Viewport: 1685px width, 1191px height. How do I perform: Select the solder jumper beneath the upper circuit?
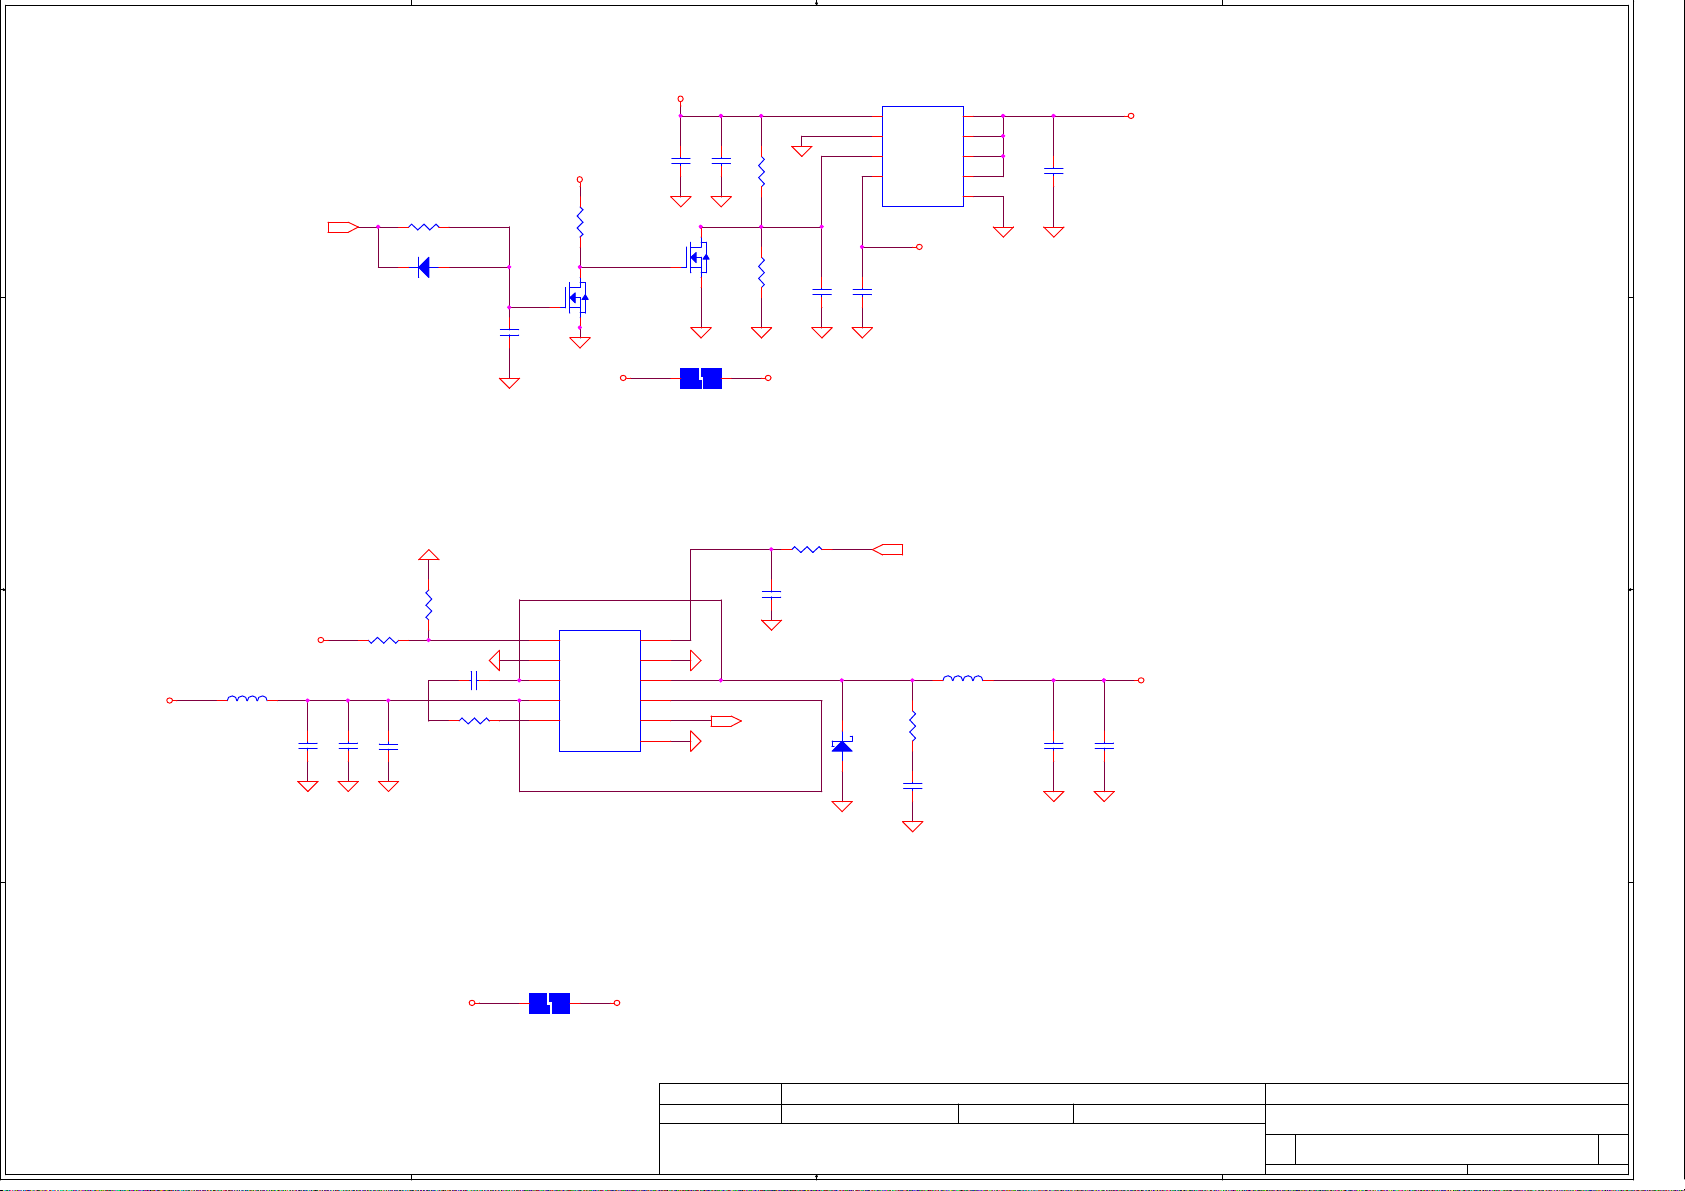700,378
